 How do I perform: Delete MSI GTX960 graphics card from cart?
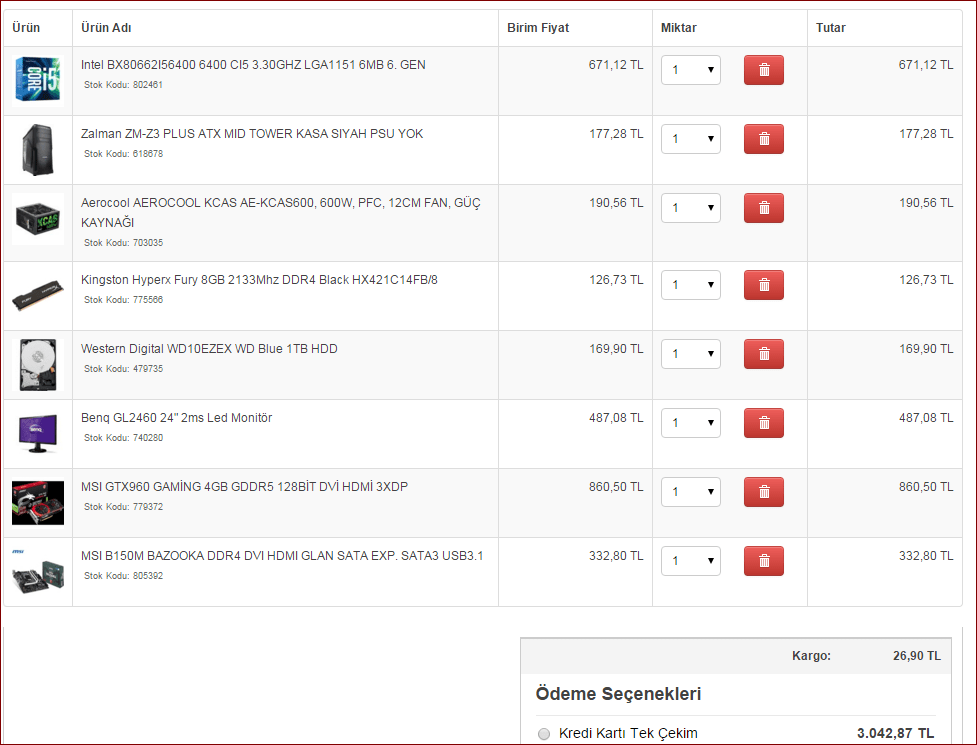[x=763, y=492]
